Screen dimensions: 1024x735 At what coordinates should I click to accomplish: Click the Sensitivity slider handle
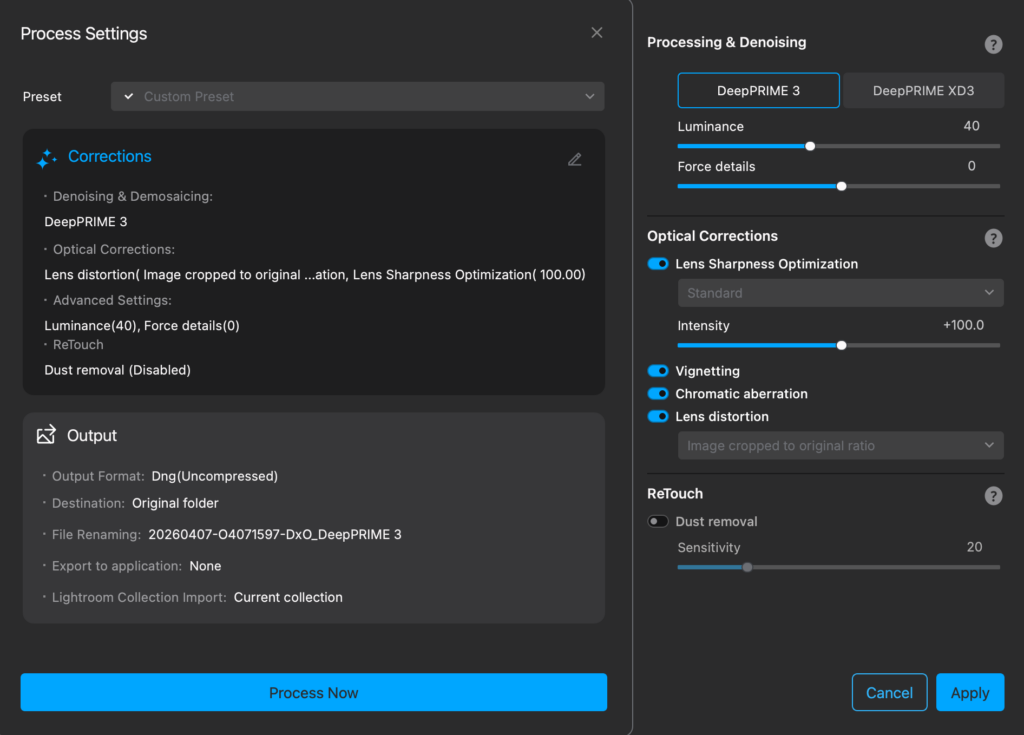(x=748, y=567)
